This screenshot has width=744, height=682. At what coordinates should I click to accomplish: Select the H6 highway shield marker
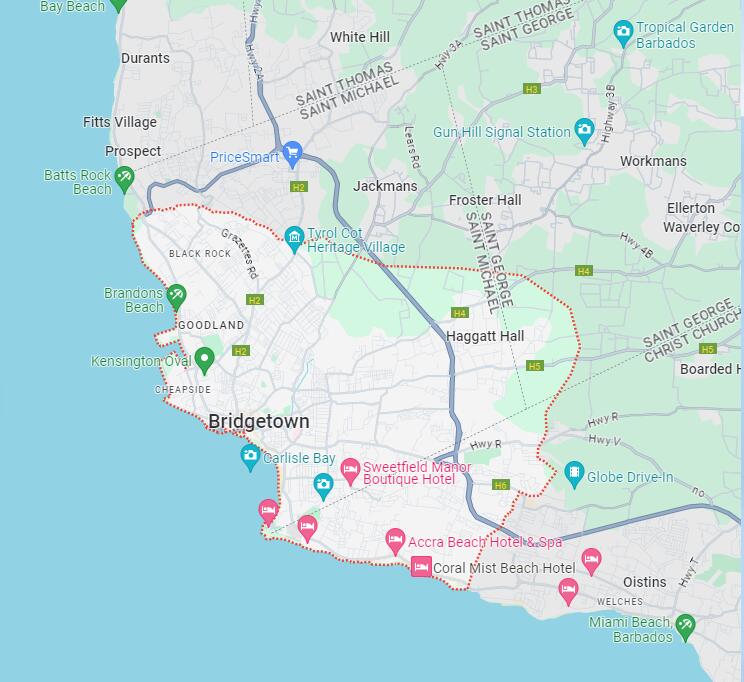[x=501, y=485]
